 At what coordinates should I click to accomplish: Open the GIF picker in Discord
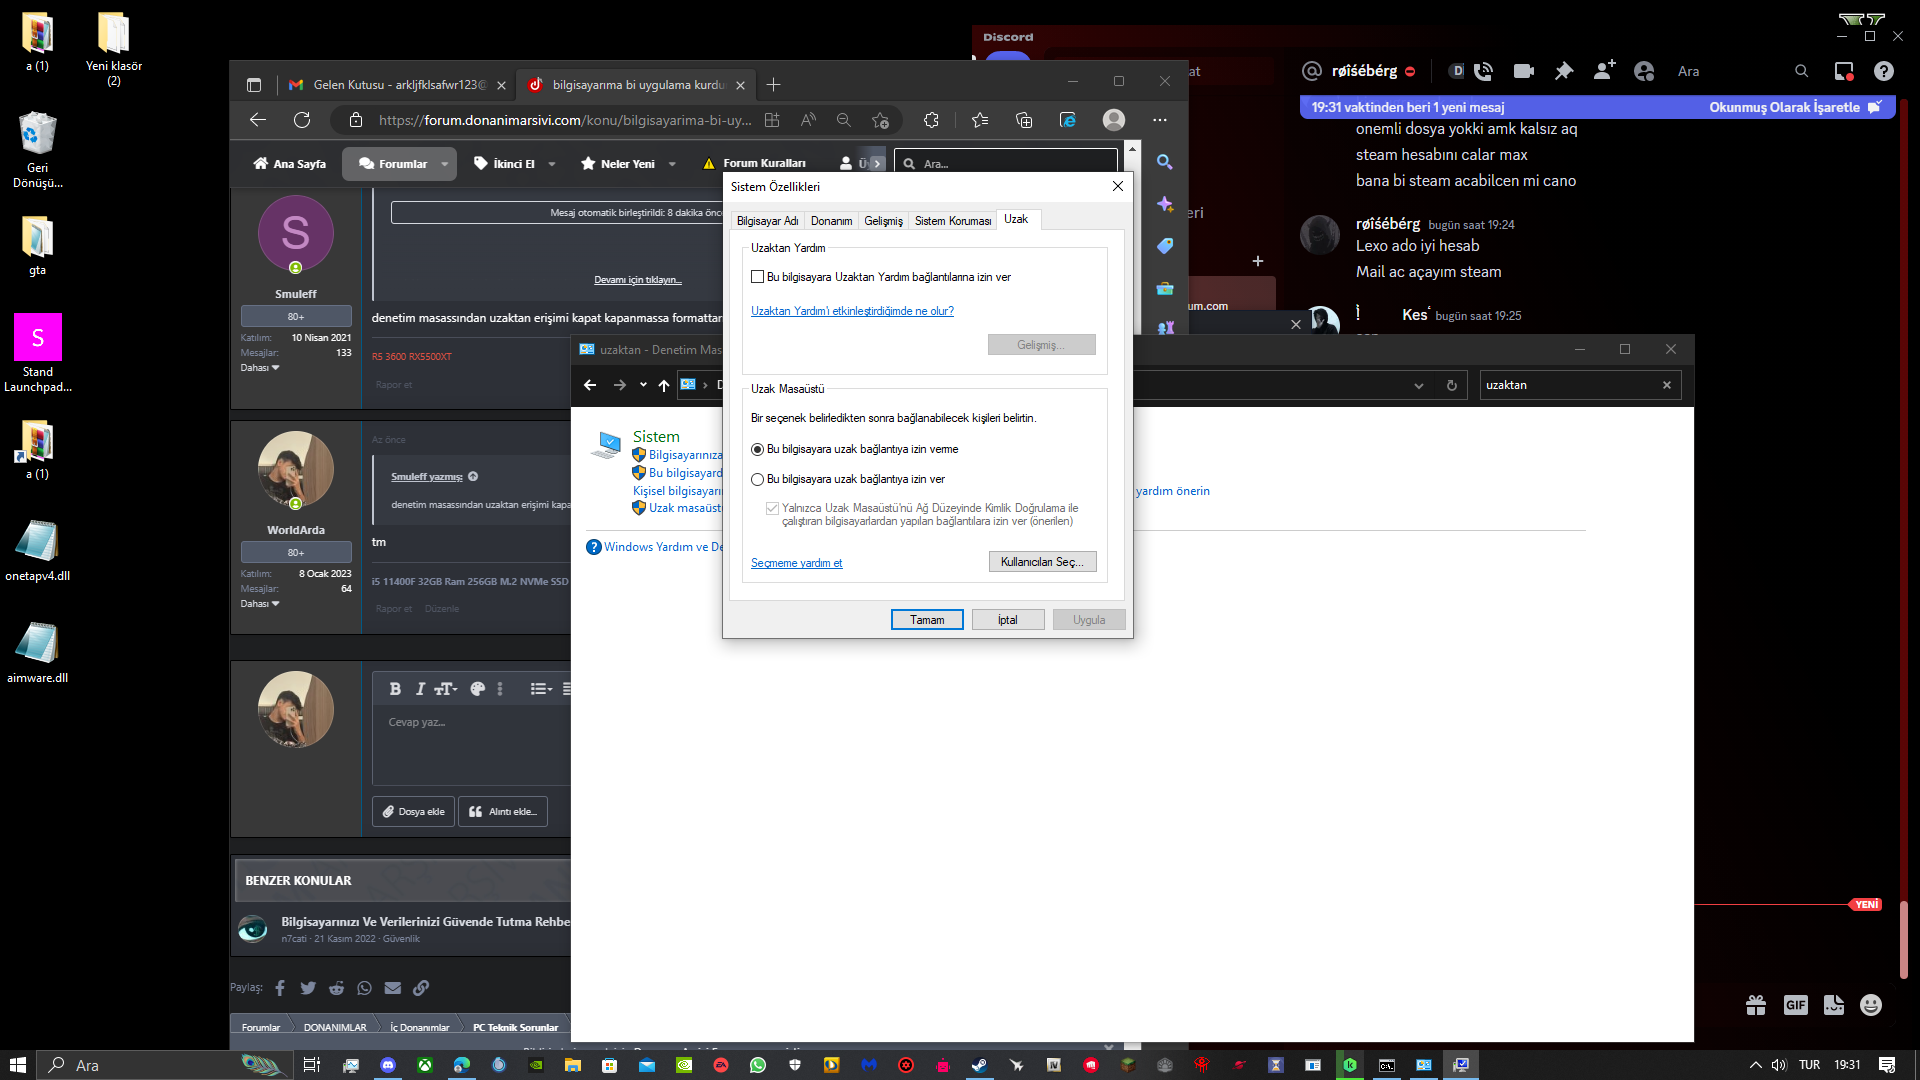pos(1795,1005)
